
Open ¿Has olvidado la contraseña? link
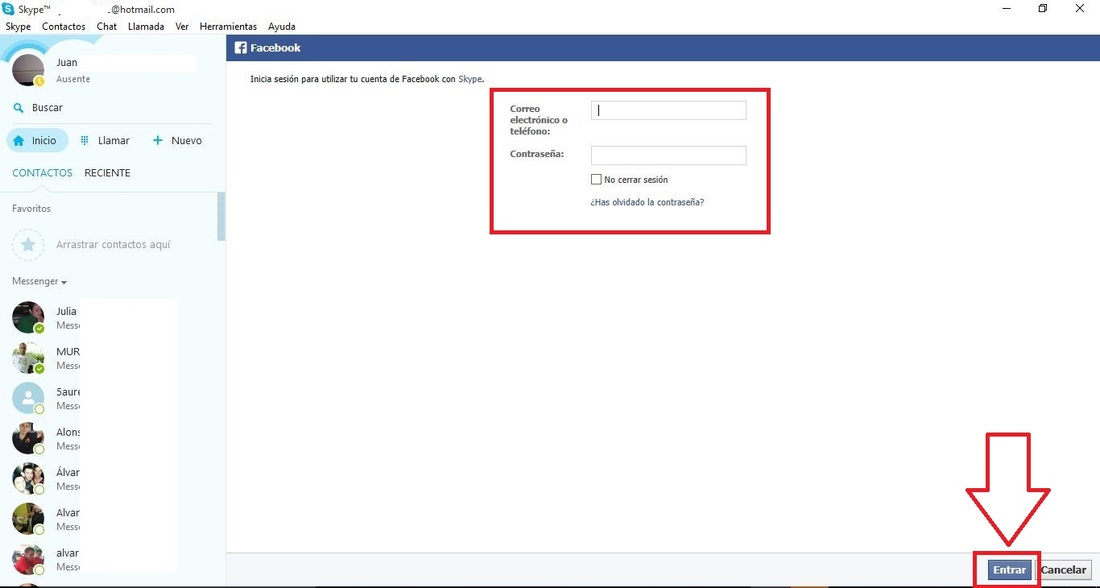click(647, 202)
